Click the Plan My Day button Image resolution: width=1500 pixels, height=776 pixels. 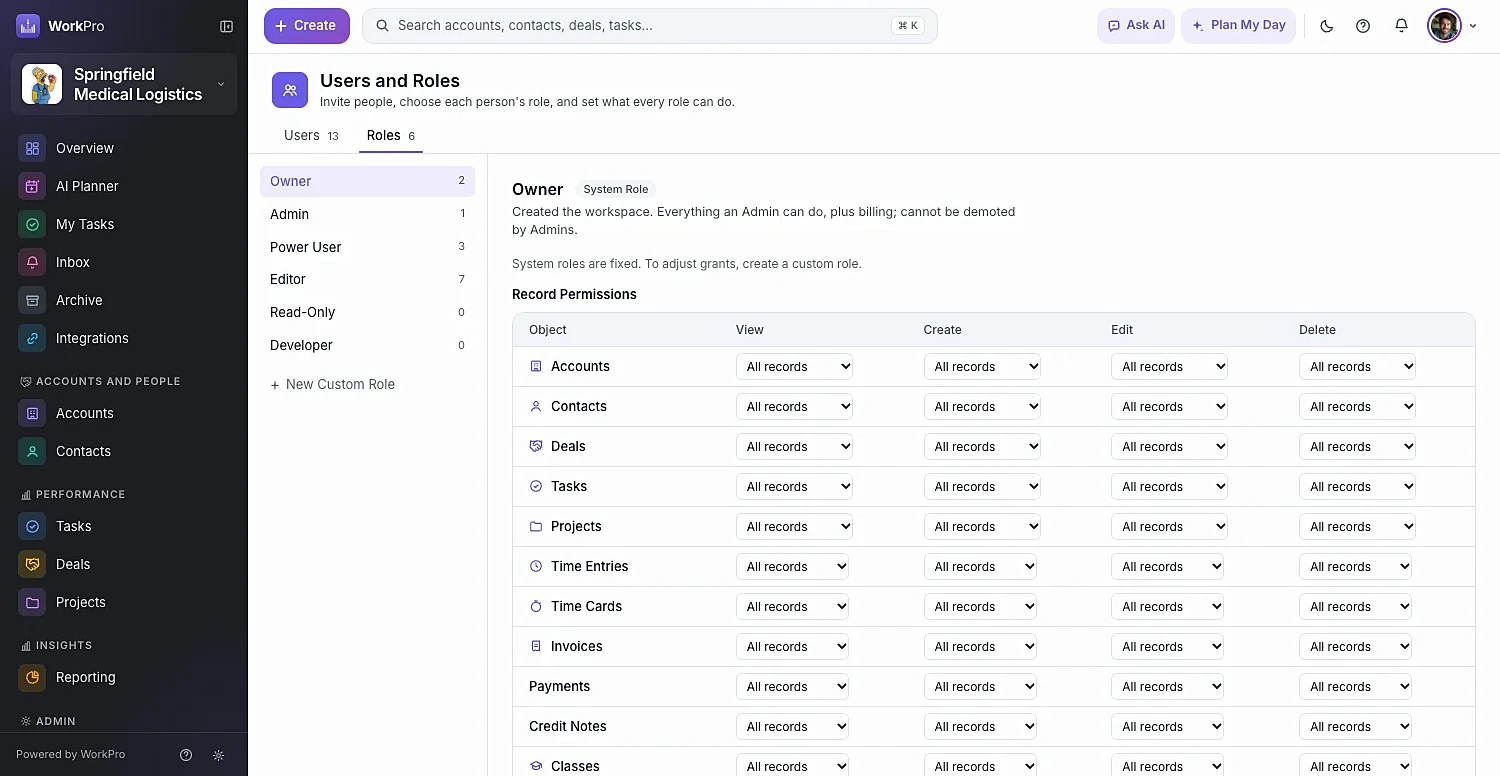point(1238,26)
